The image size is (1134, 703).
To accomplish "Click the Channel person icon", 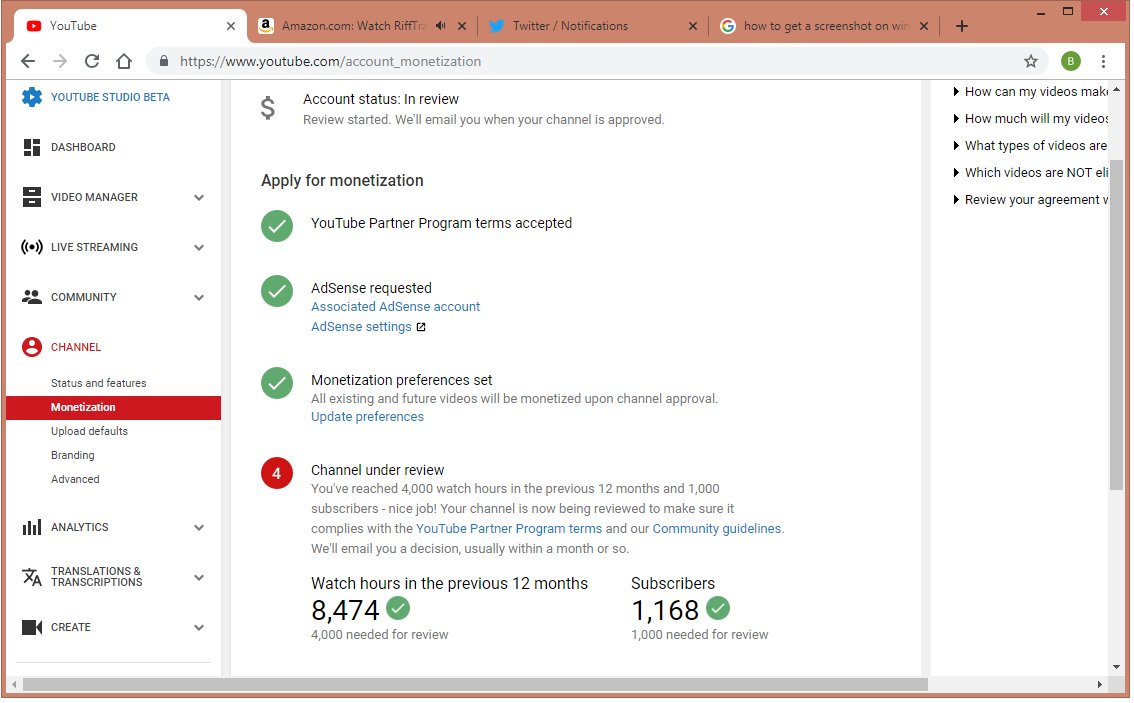I will click(32, 348).
